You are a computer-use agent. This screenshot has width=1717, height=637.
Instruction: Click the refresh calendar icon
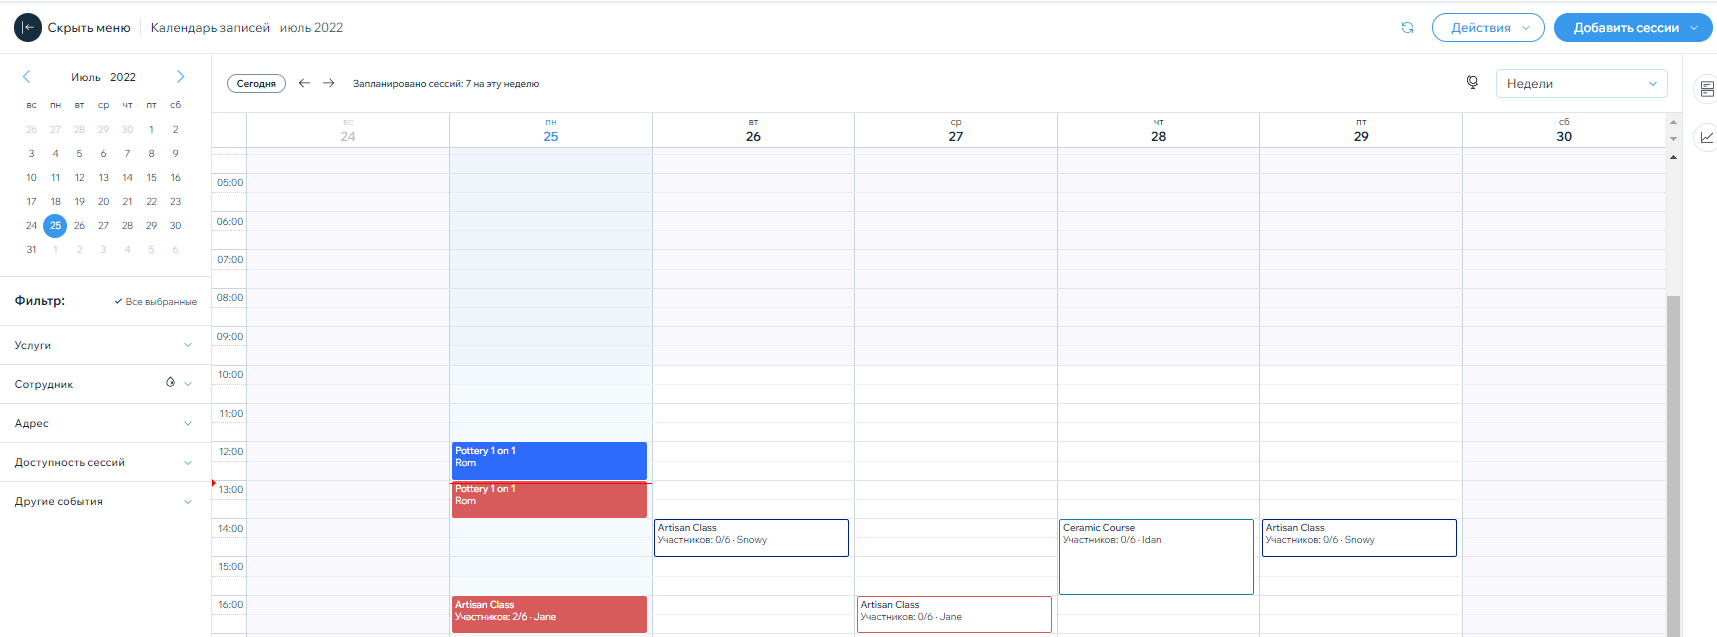[x=1407, y=28]
